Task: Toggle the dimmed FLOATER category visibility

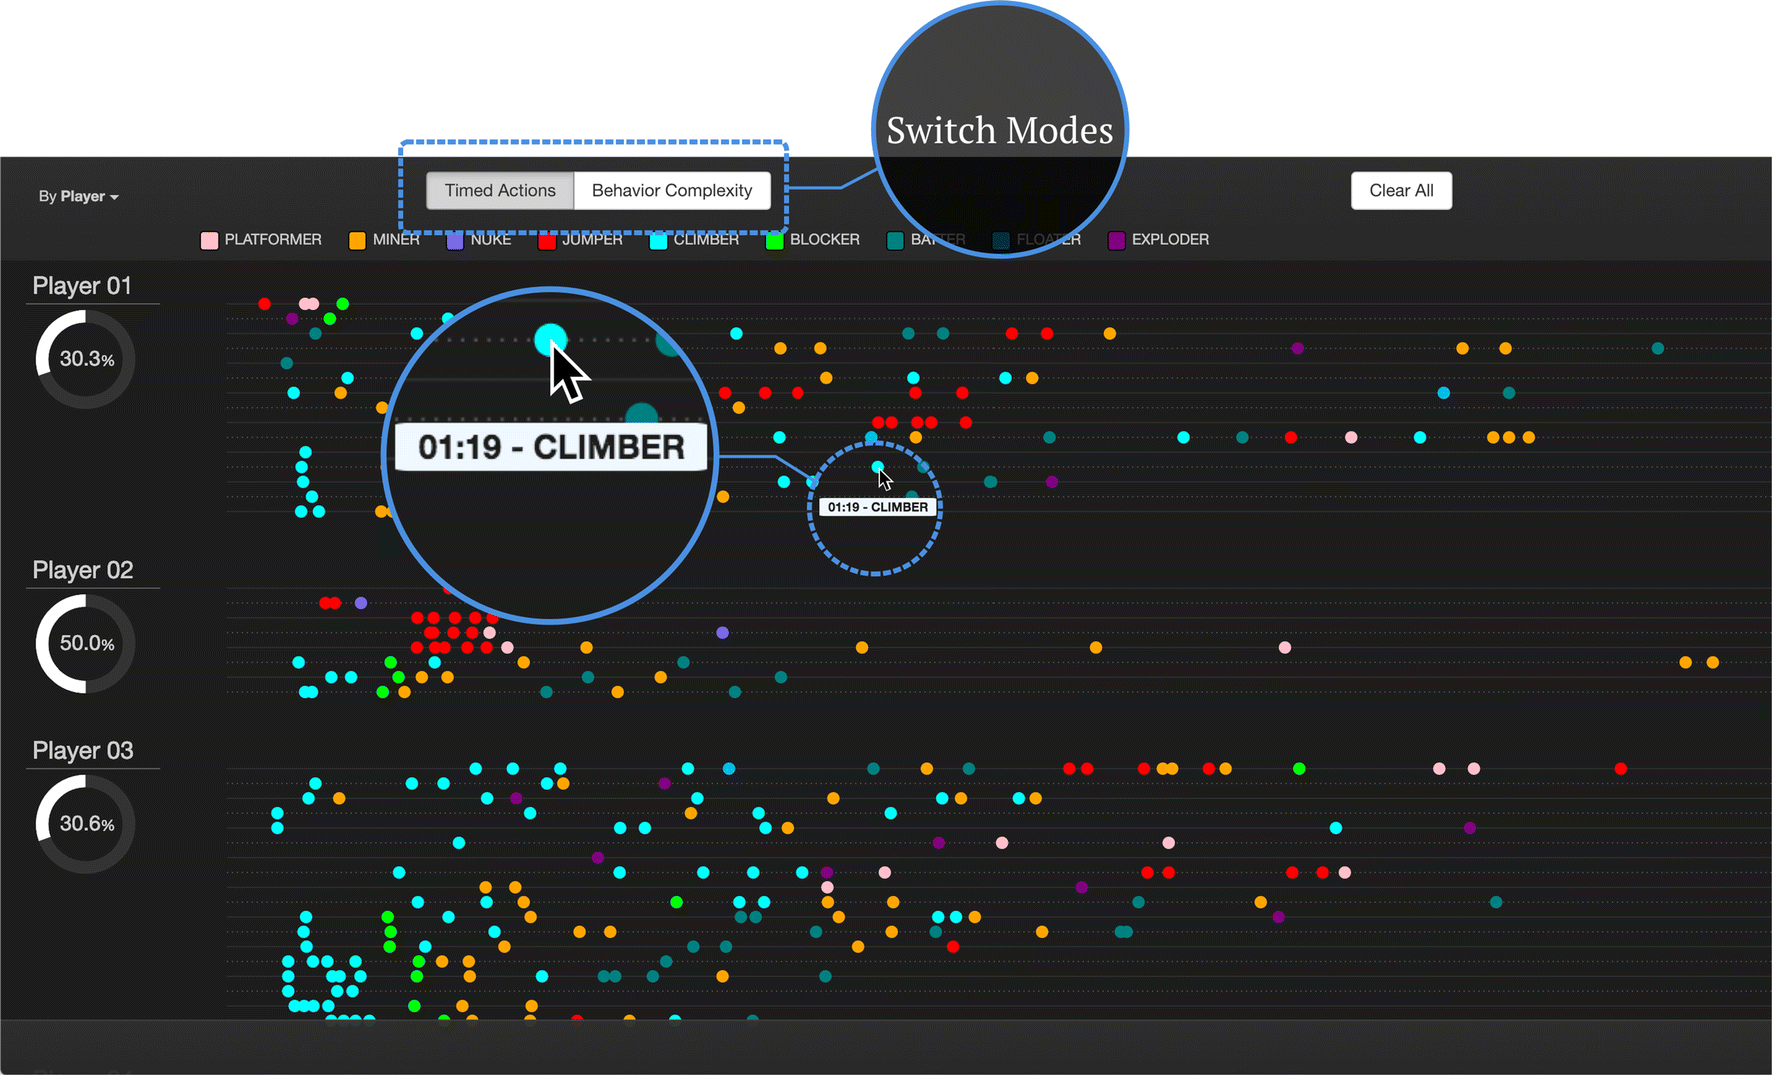Action: [1000, 240]
